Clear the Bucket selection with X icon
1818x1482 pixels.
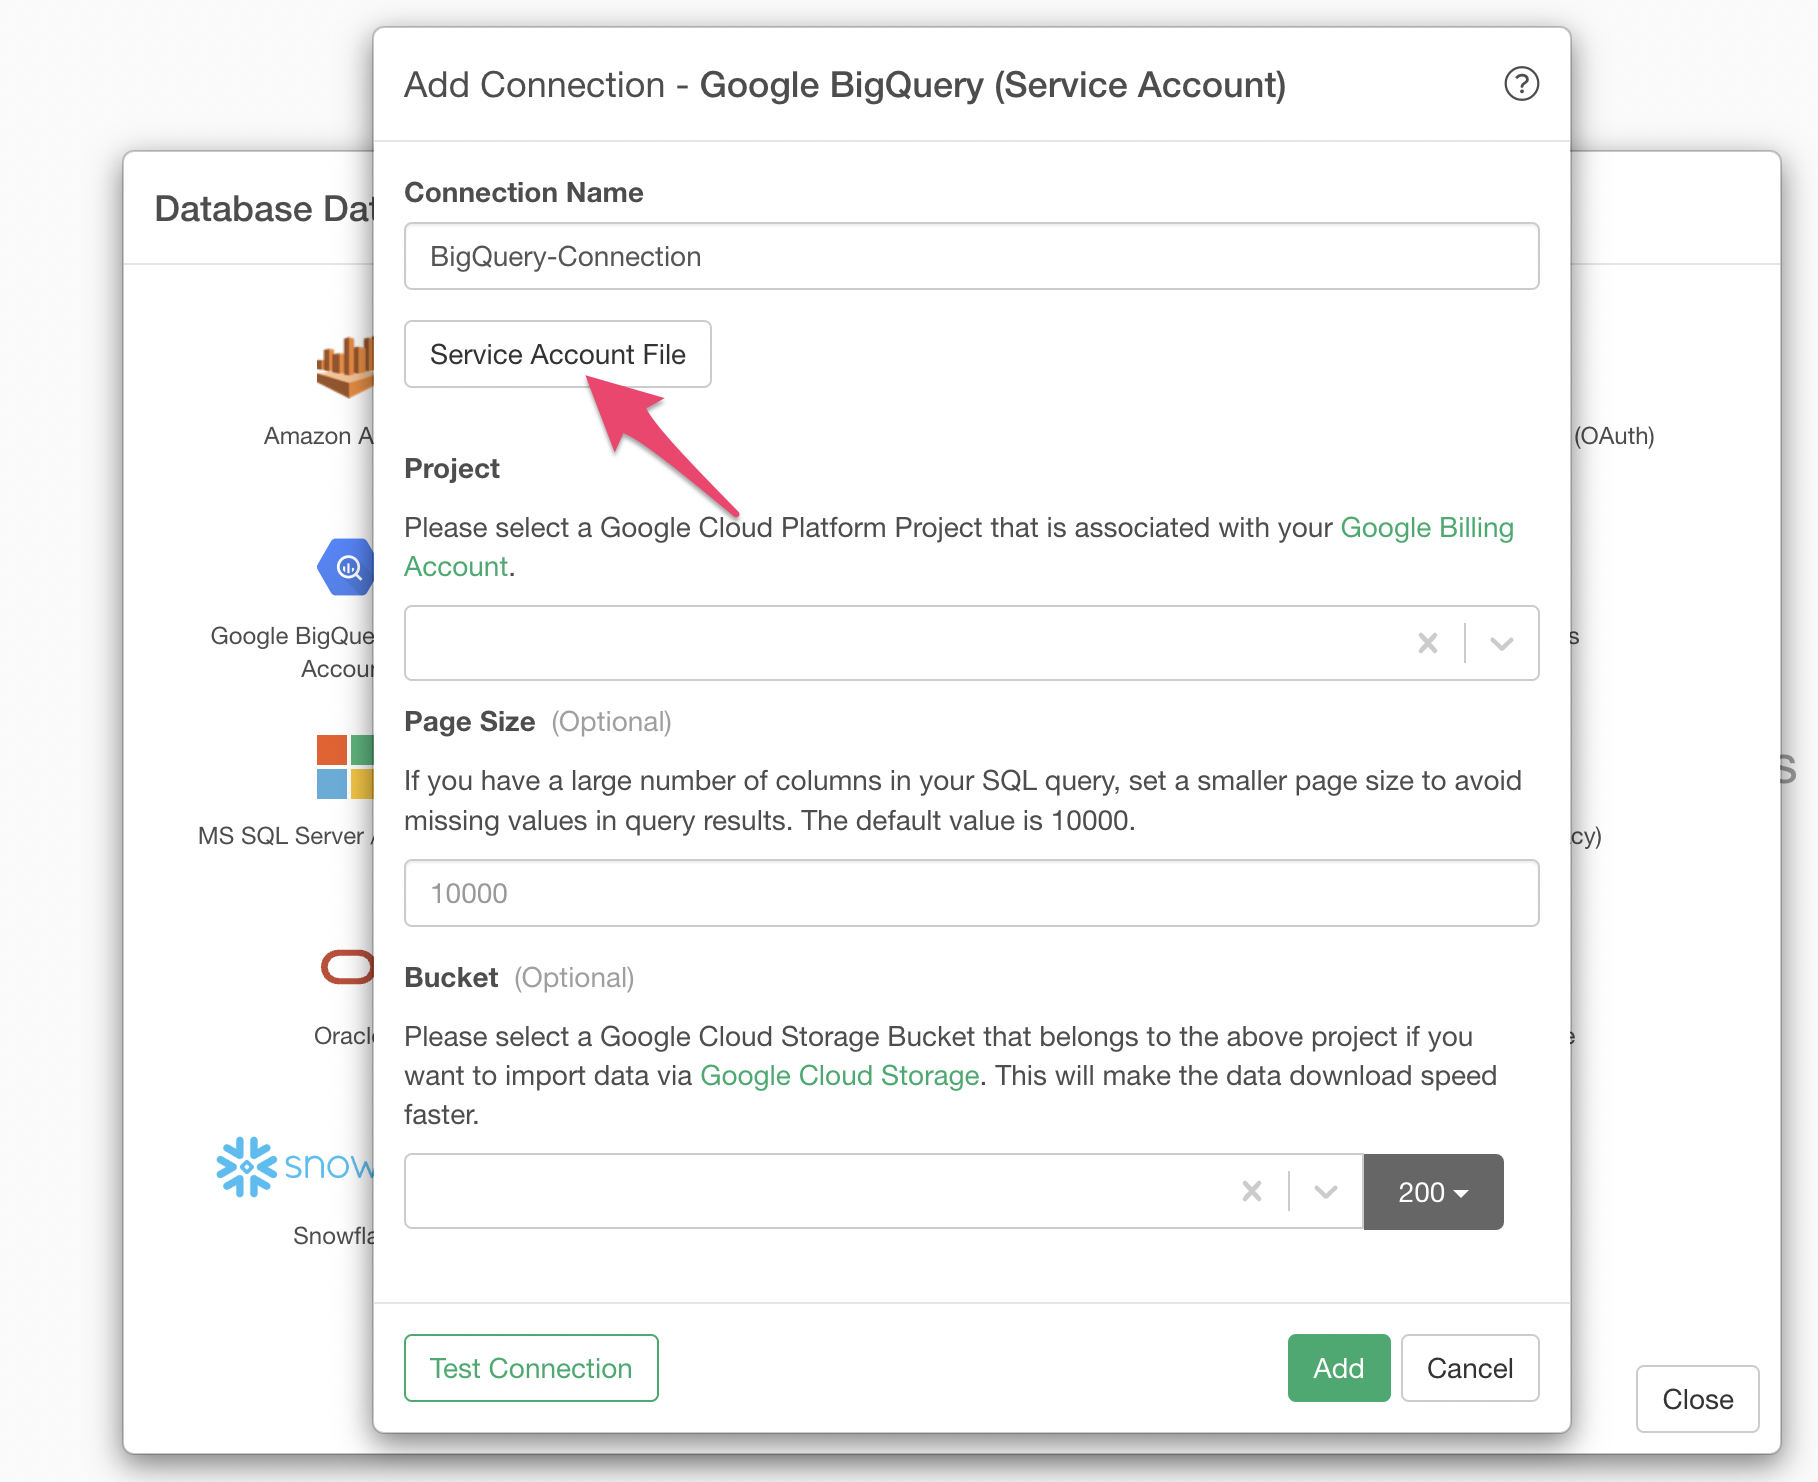[1252, 1191]
